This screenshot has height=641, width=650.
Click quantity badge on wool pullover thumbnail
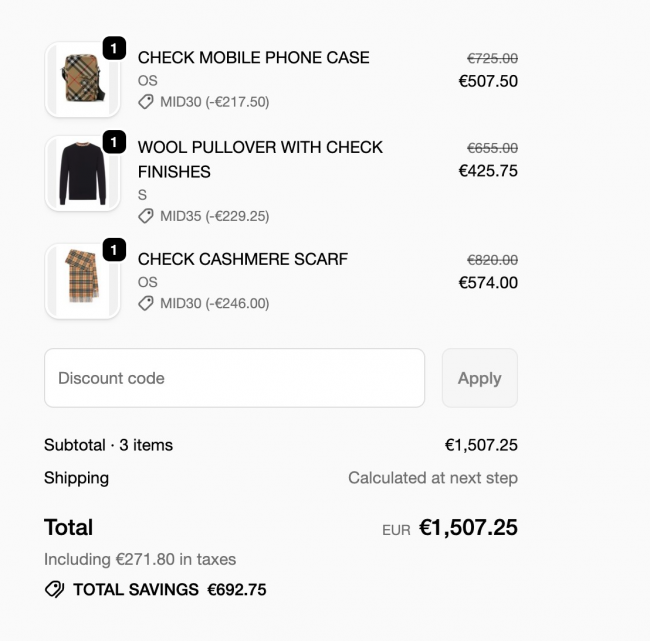coord(114,142)
